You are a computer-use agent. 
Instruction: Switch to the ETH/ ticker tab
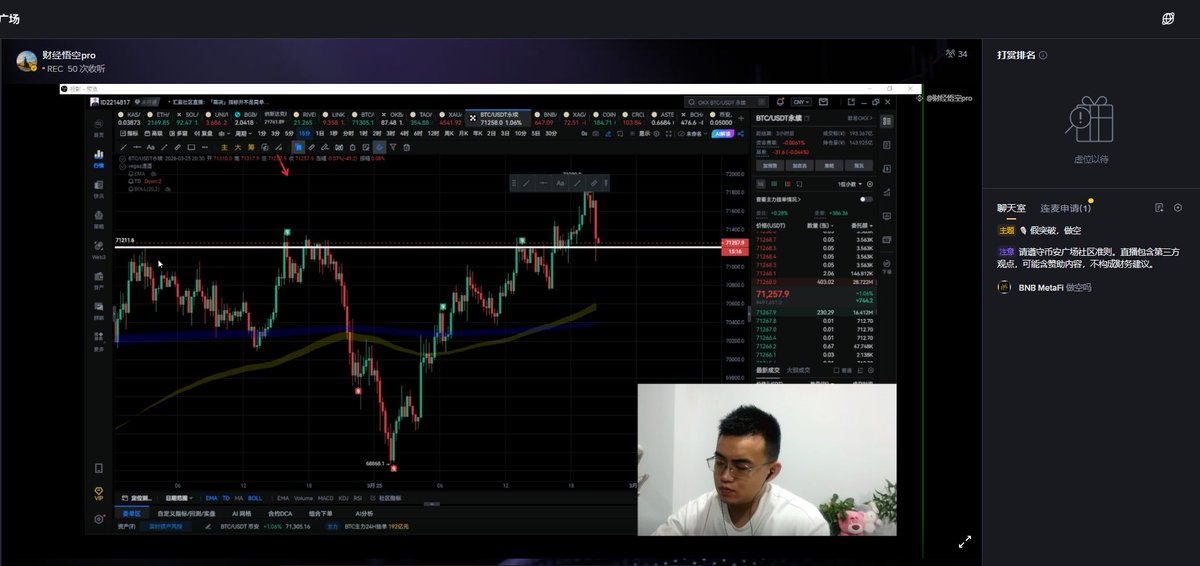157,118
